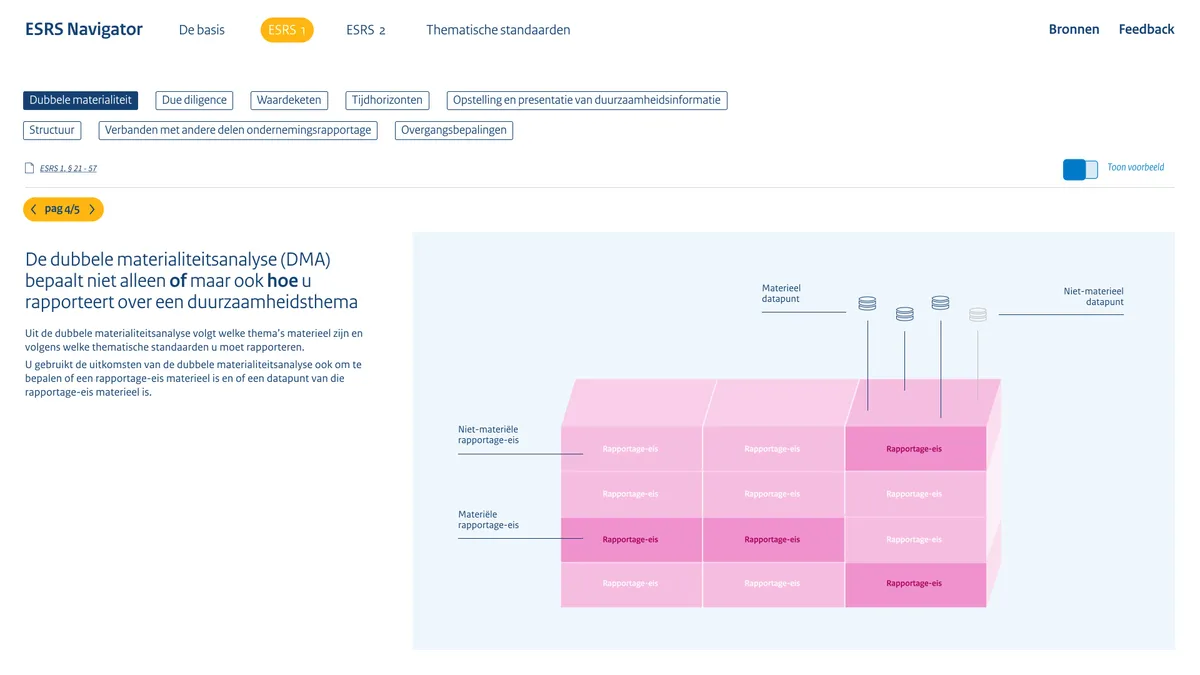Open the Overgangsbepalingen topic
1200x675 pixels.
(x=454, y=130)
